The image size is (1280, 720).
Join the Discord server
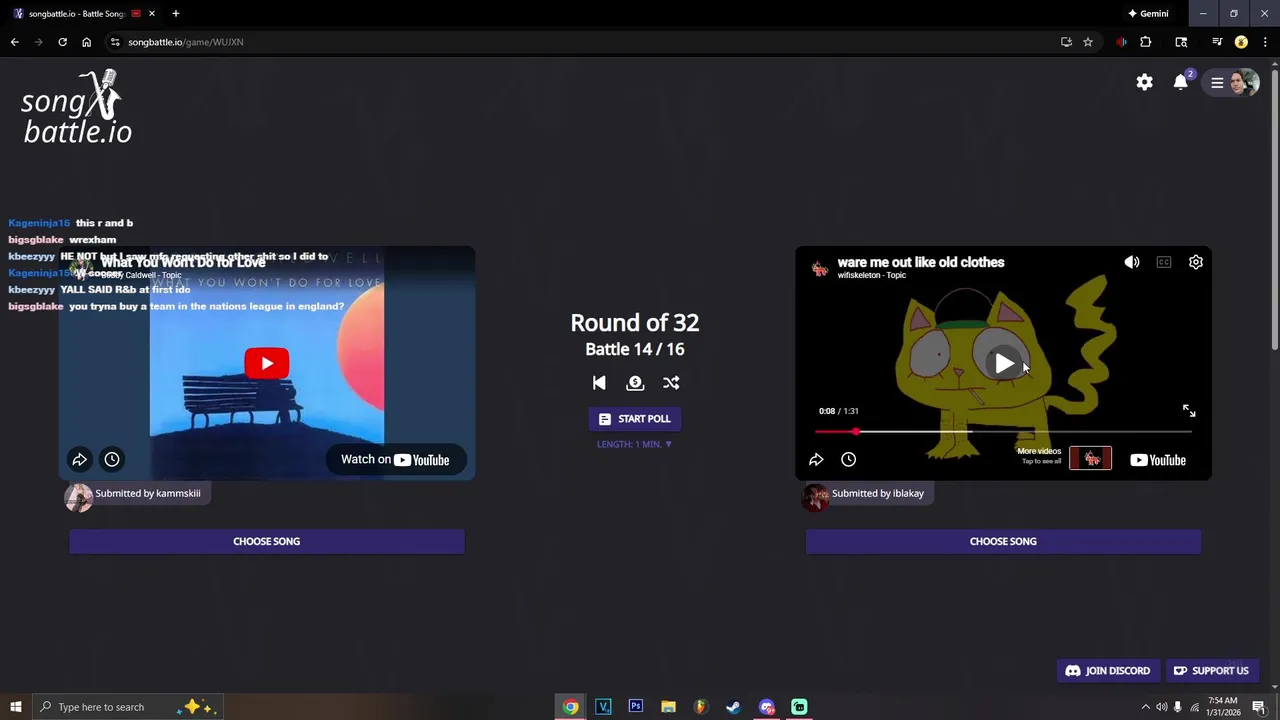click(1107, 671)
